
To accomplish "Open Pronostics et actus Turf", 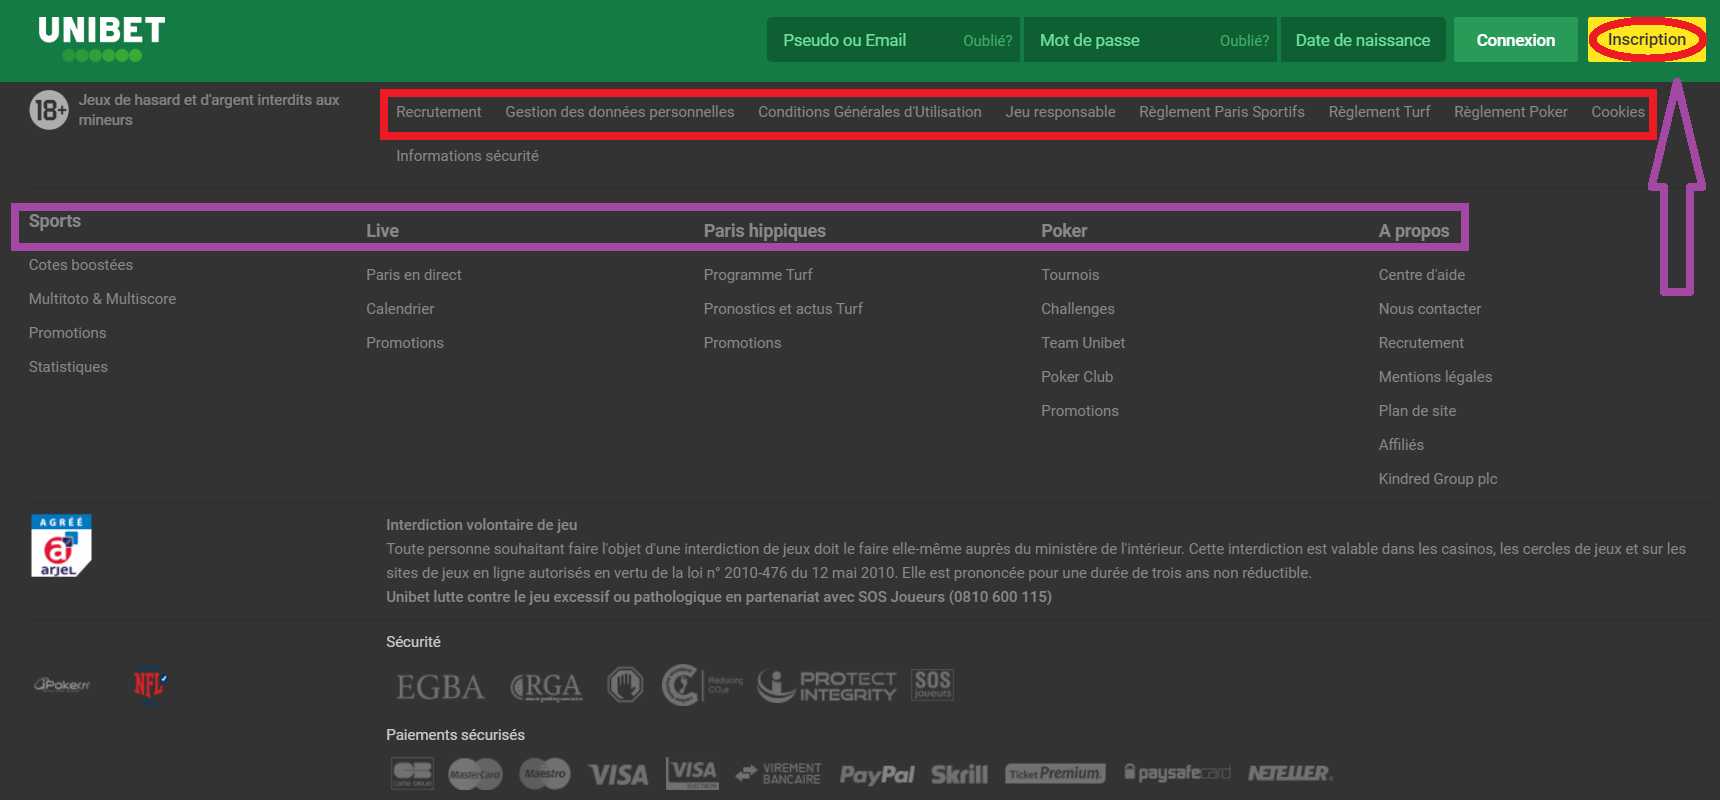I will (783, 309).
